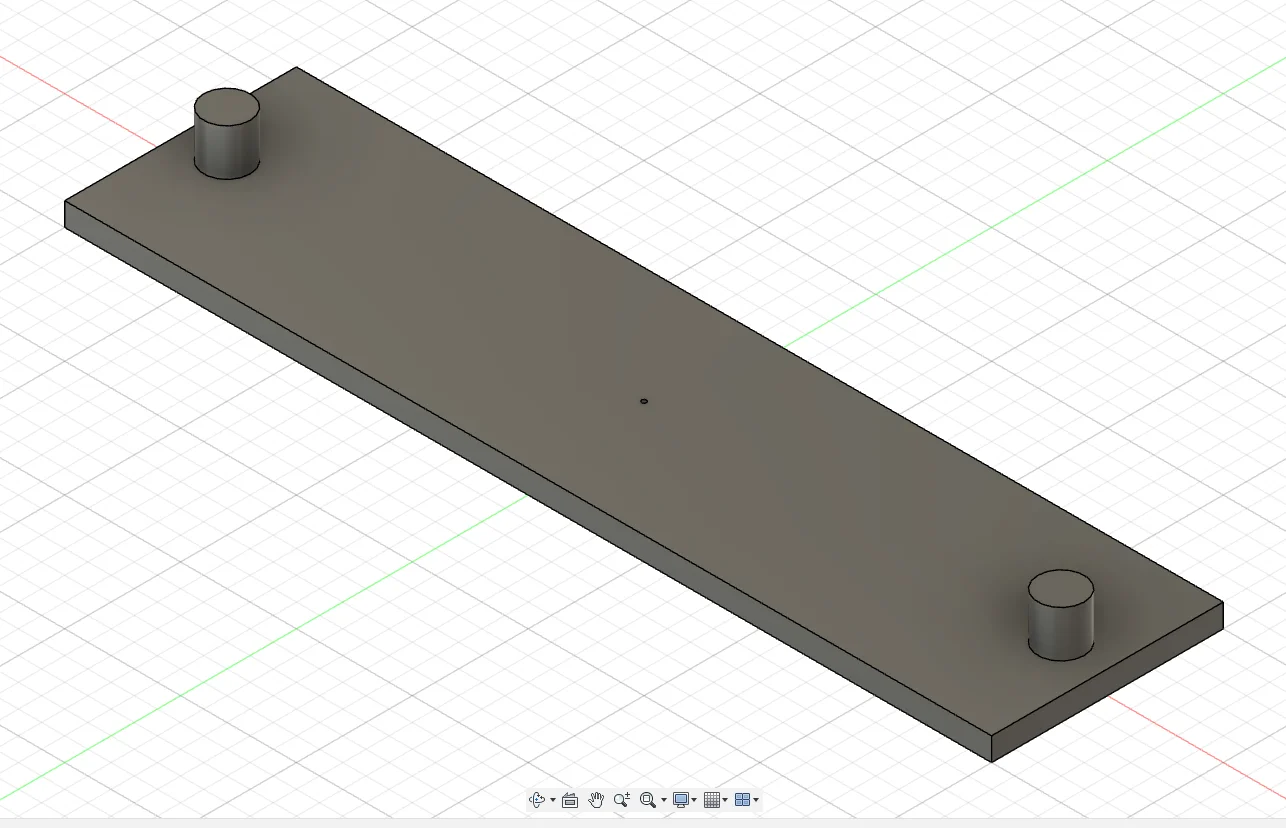Select curved side of the right cylinder

[1061, 630]
